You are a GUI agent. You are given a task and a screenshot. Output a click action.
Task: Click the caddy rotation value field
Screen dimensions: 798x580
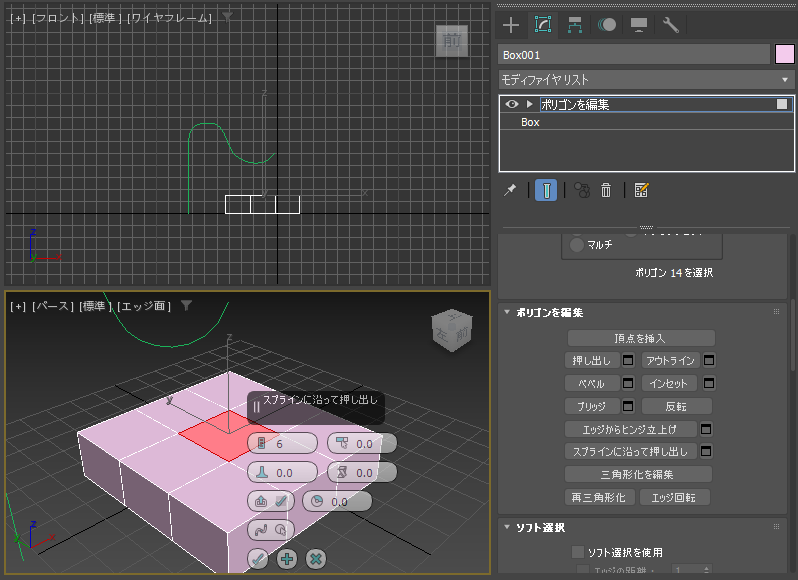coord(337,501)
